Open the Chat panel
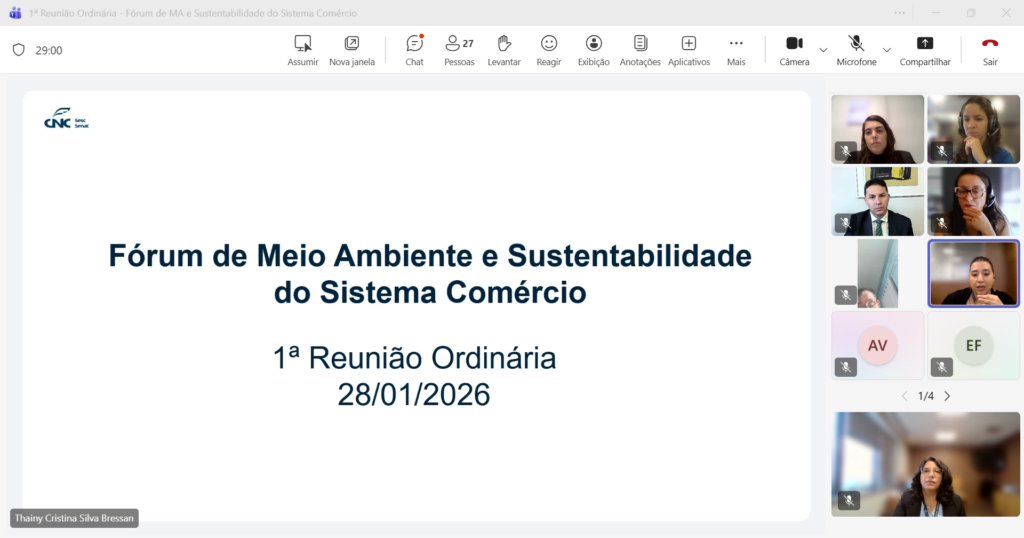This screenshot has width=1024, height=538. click(x=414, y=50)
